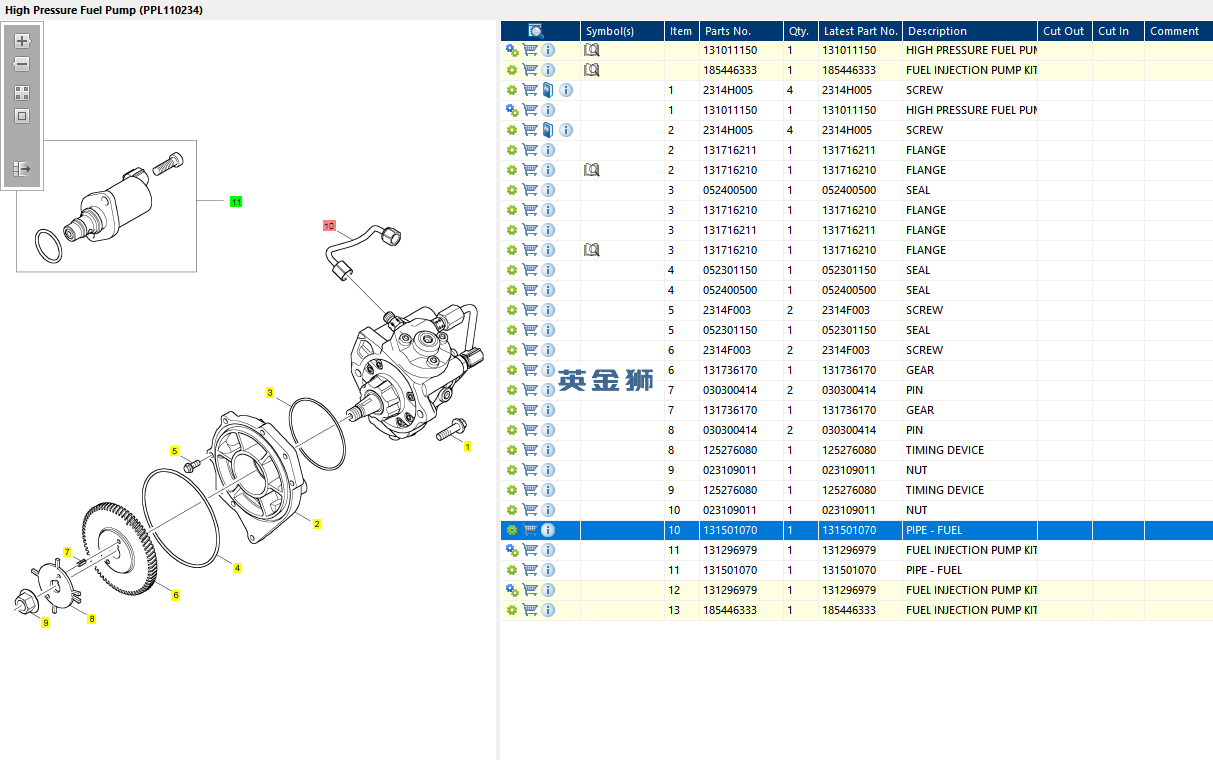Open the blue book icon for item 2 SCREW
This screenshot has height=760, width=1213.
[548, 130]
